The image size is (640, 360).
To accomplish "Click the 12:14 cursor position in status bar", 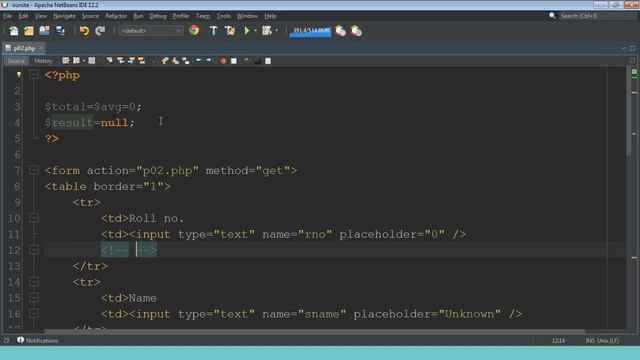I will (558, 340).
